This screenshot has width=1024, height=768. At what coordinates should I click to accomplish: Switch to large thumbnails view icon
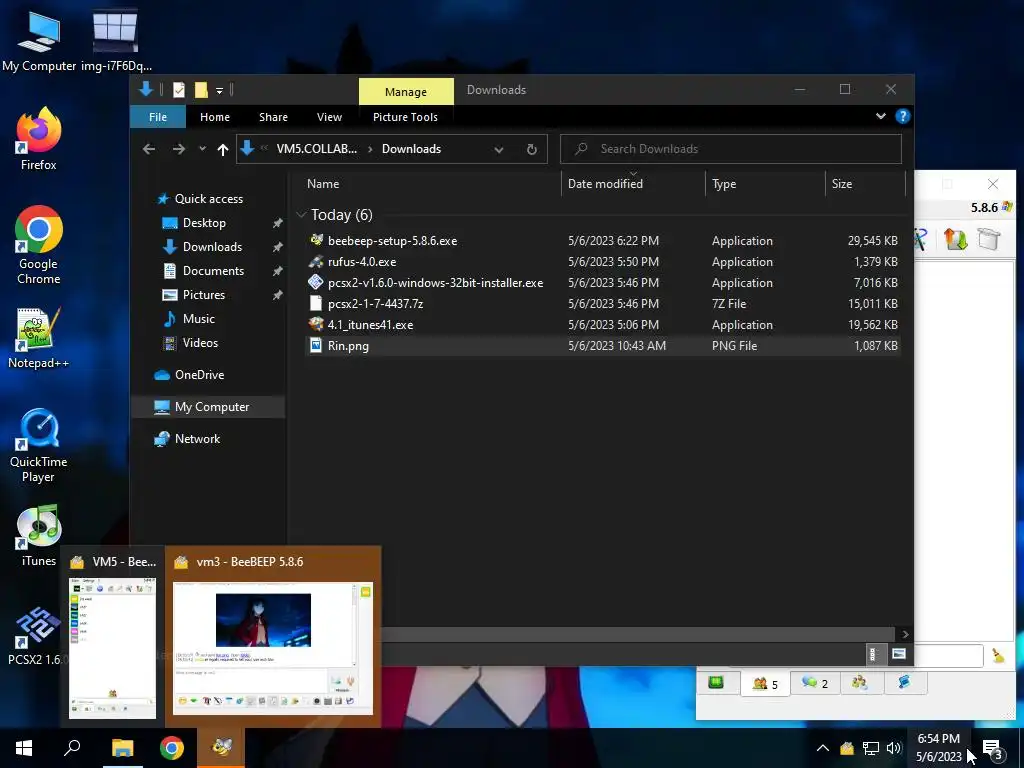899,654
